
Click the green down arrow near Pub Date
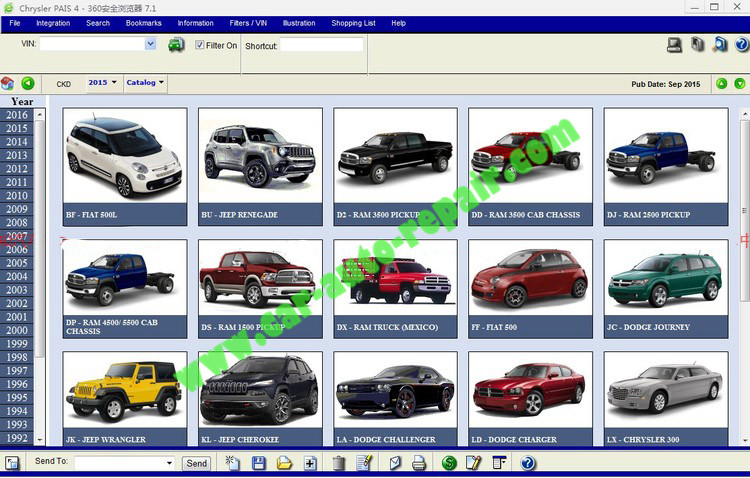pos(739,84)
